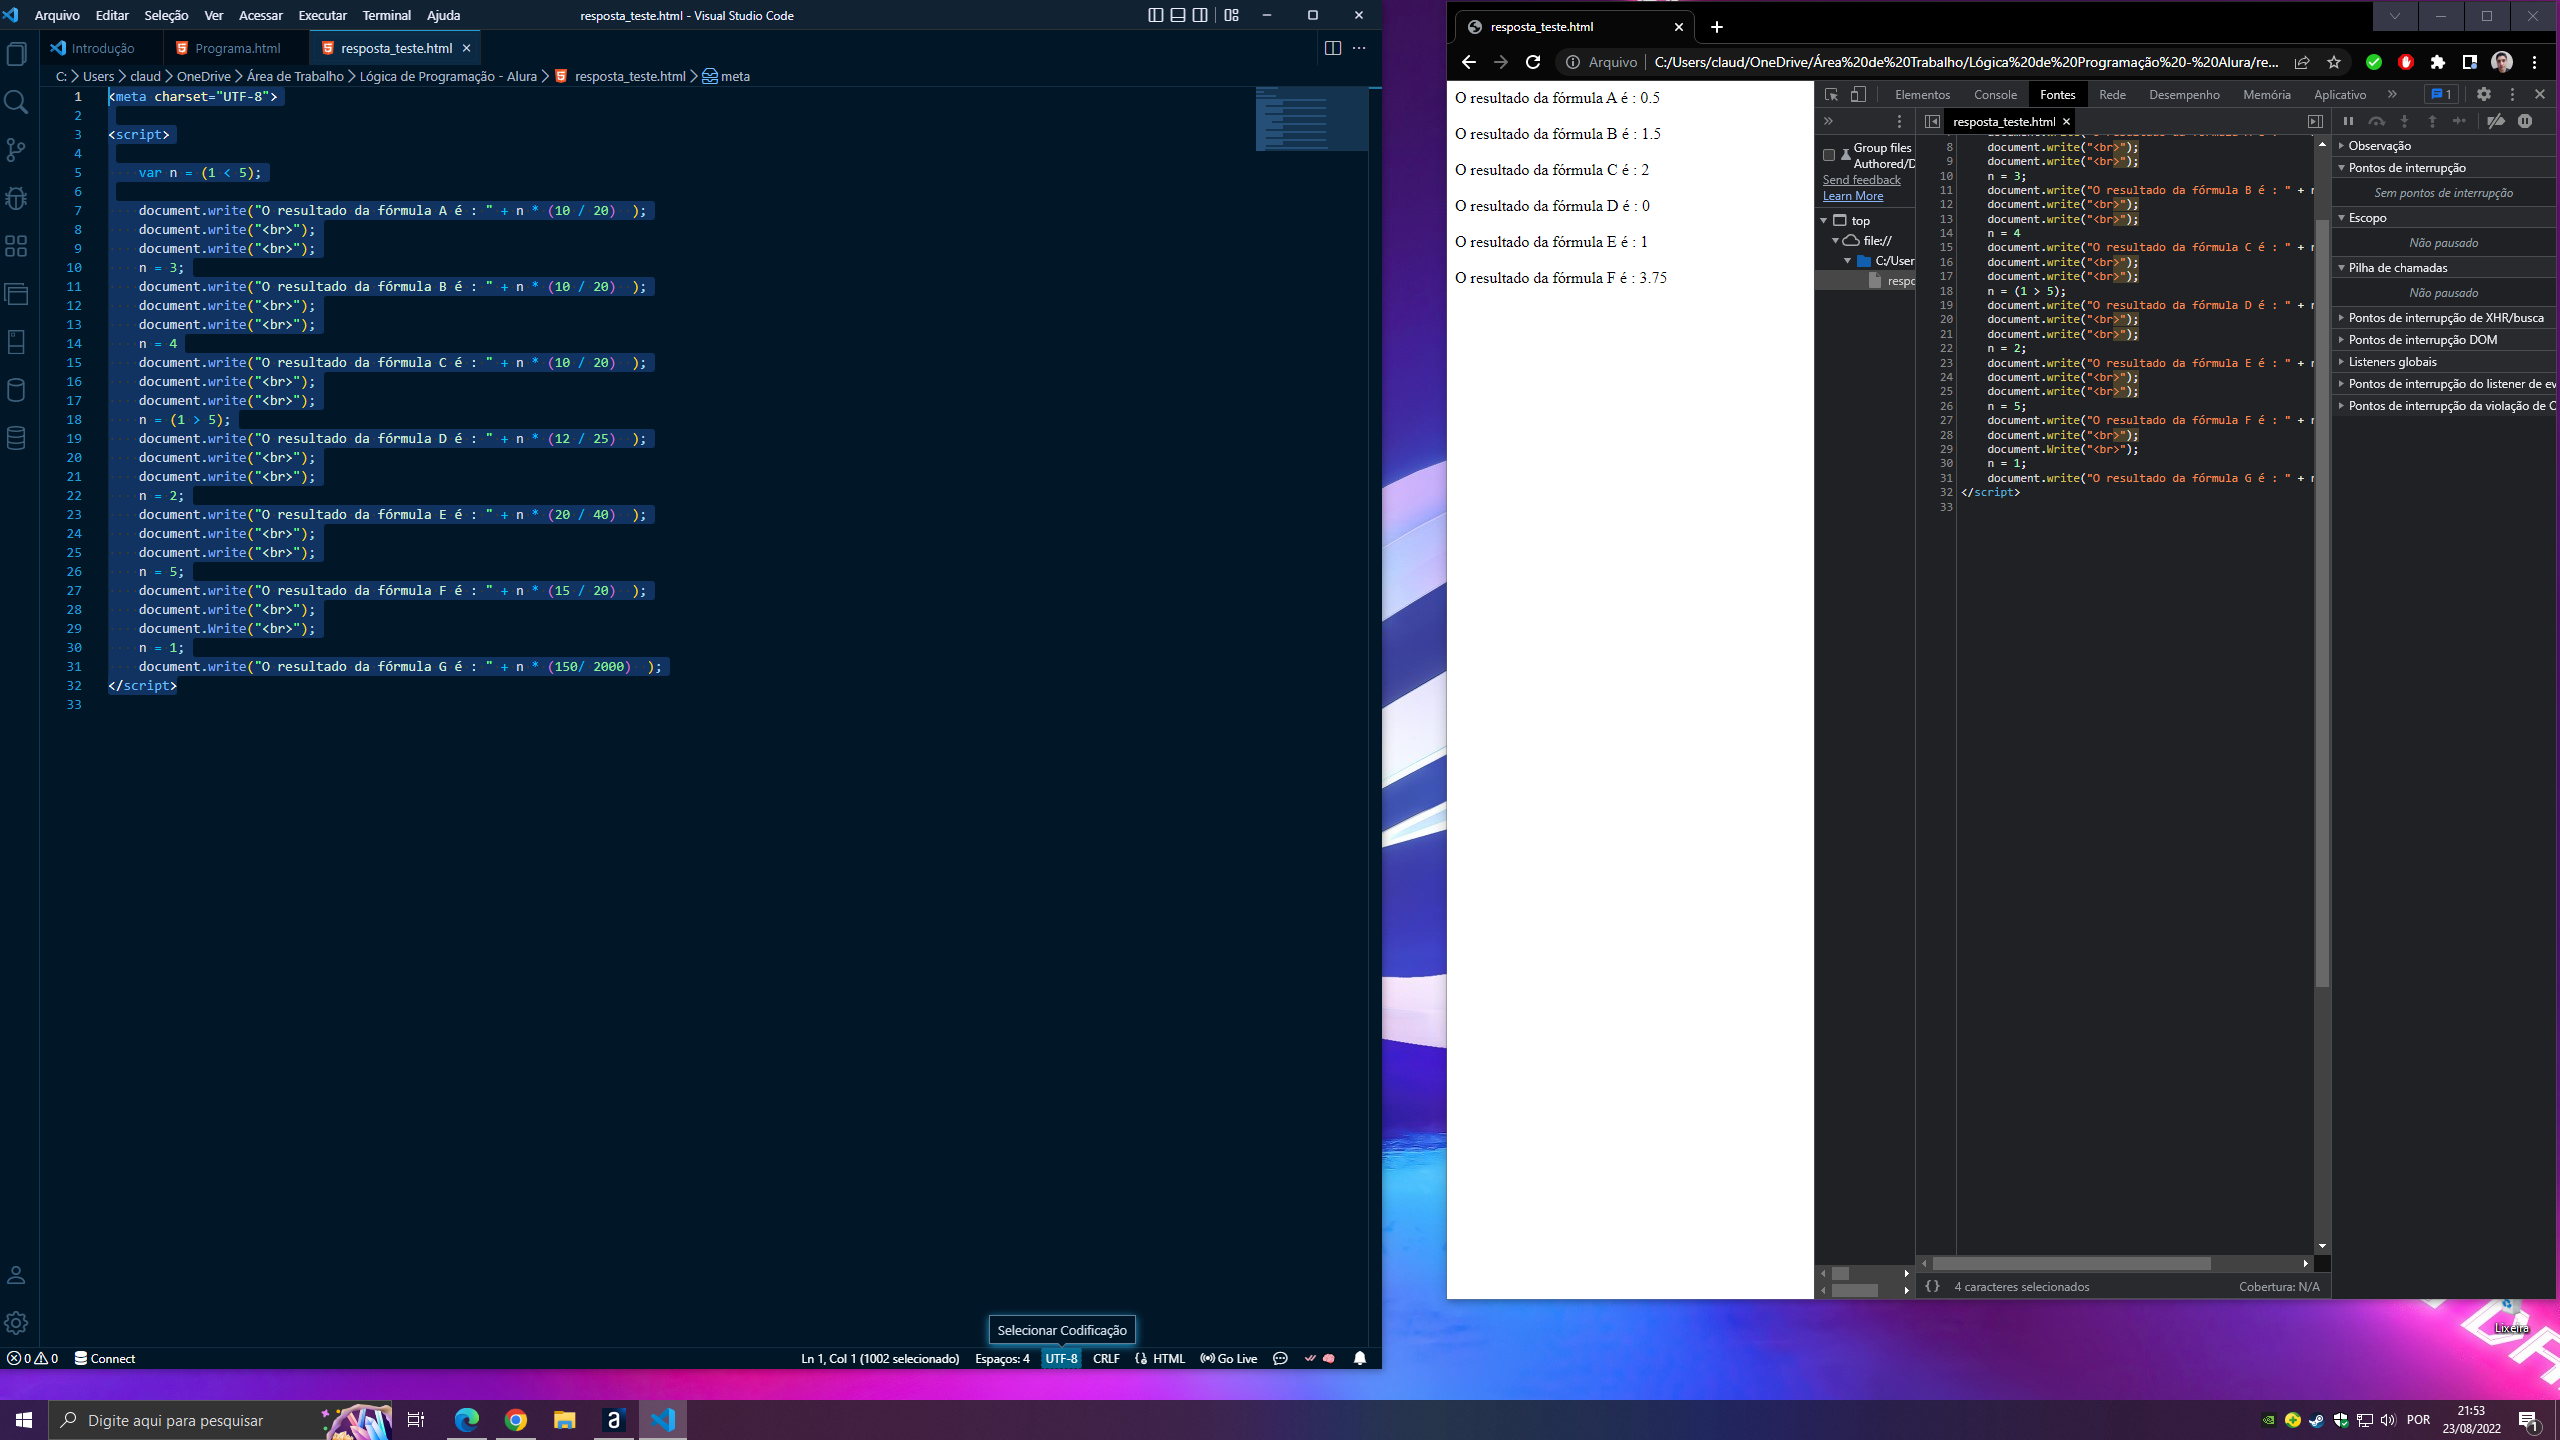The width and height of the screenshot is (2560, 1440).
Task: Toggle CRLF line ending in status bar
Action: point(1106,1357)
